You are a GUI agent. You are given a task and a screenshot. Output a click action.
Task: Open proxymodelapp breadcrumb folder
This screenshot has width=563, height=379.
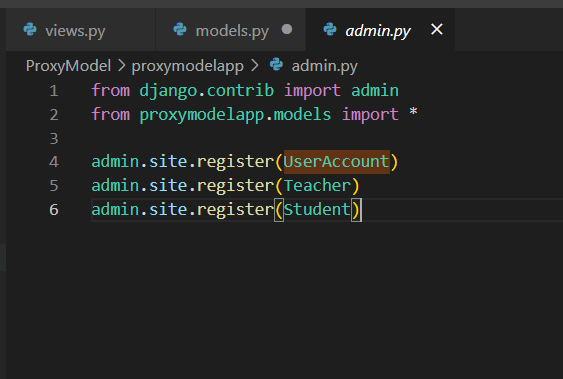click(187, 66)
